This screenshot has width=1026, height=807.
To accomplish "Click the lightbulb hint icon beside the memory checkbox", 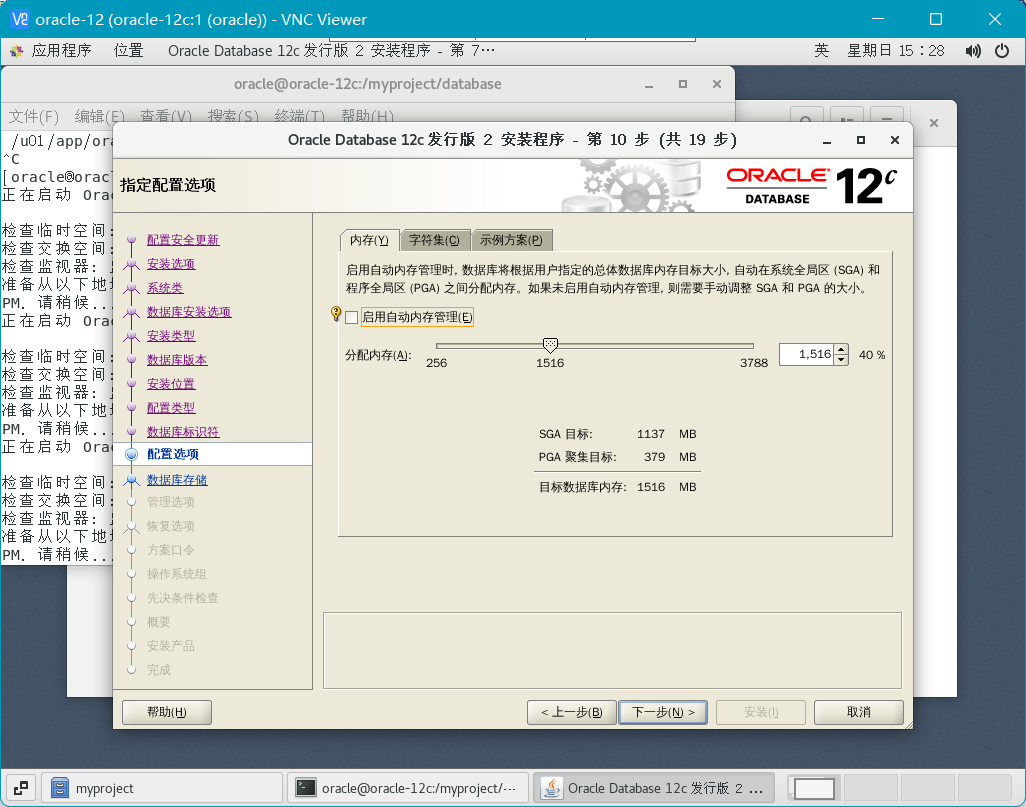I will click(336, 314).
